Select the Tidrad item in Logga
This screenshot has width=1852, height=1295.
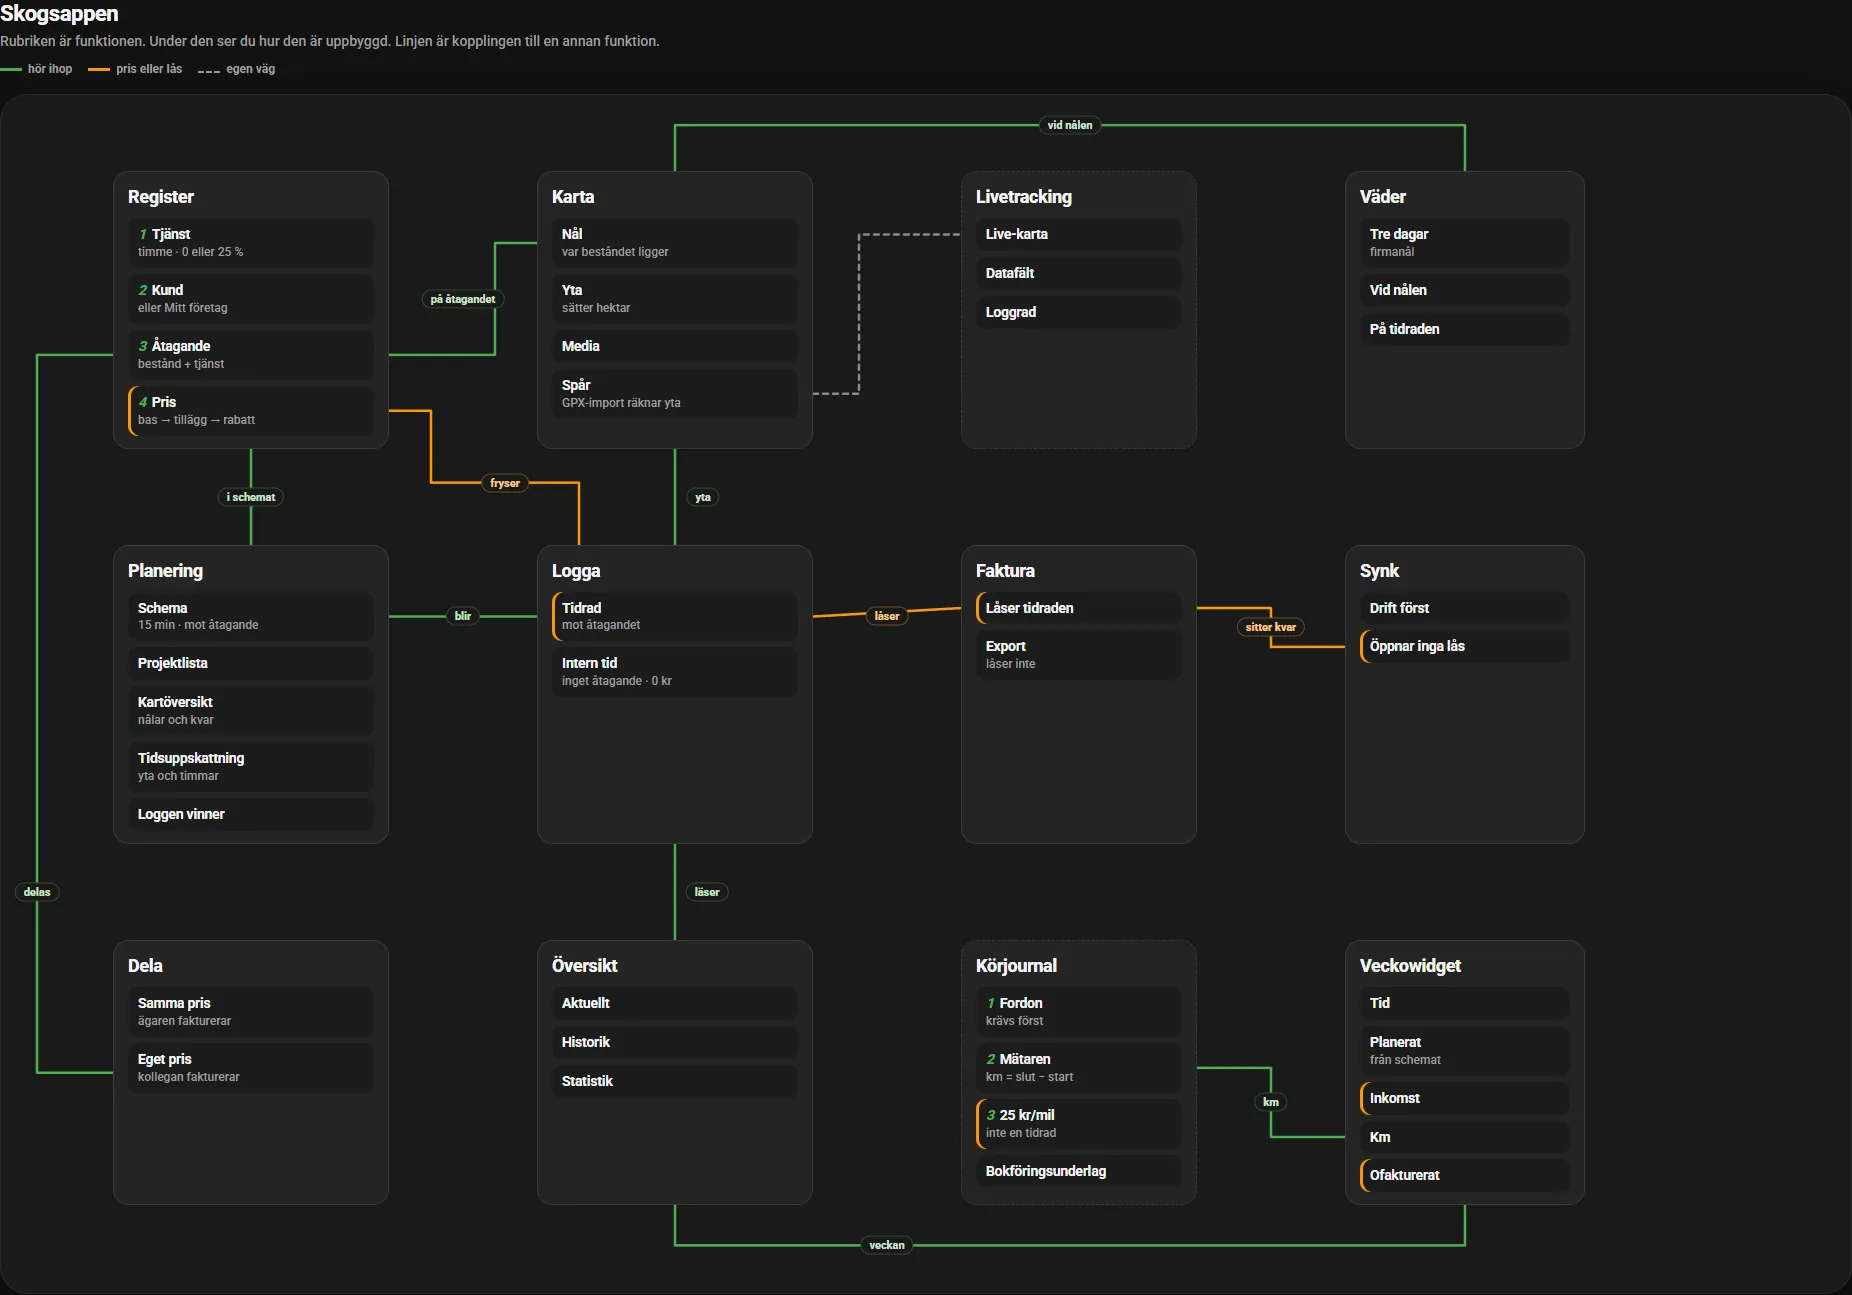pyautogui.click(x=675, y=616)
